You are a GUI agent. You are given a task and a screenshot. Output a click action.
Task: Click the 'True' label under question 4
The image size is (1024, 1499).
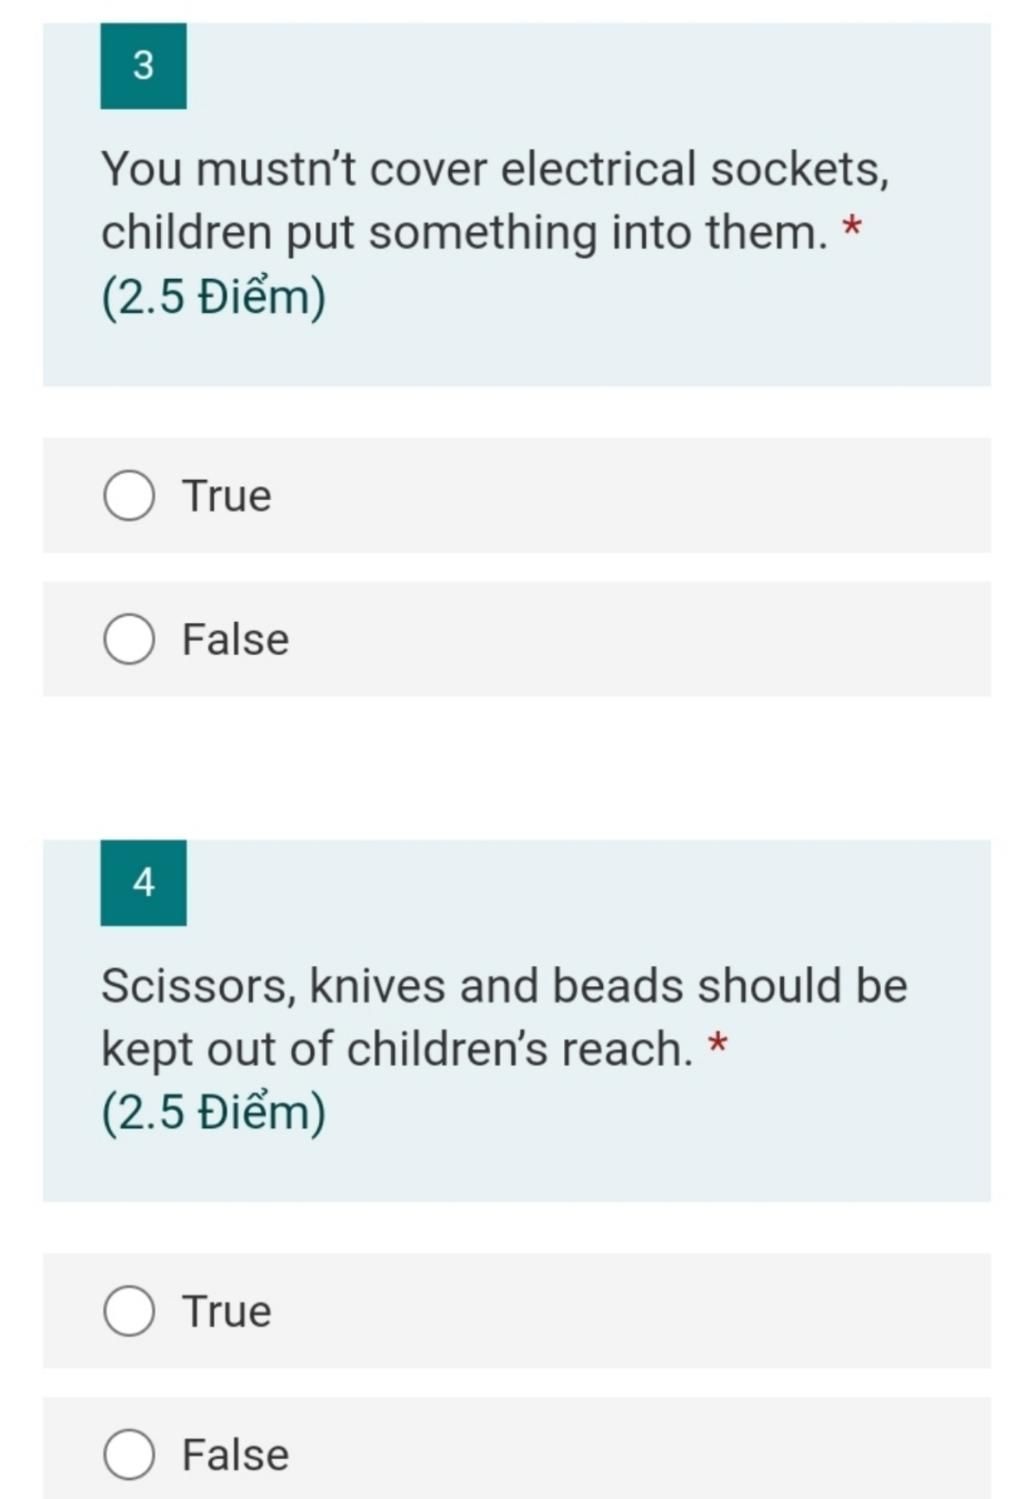pos(226,1311)
